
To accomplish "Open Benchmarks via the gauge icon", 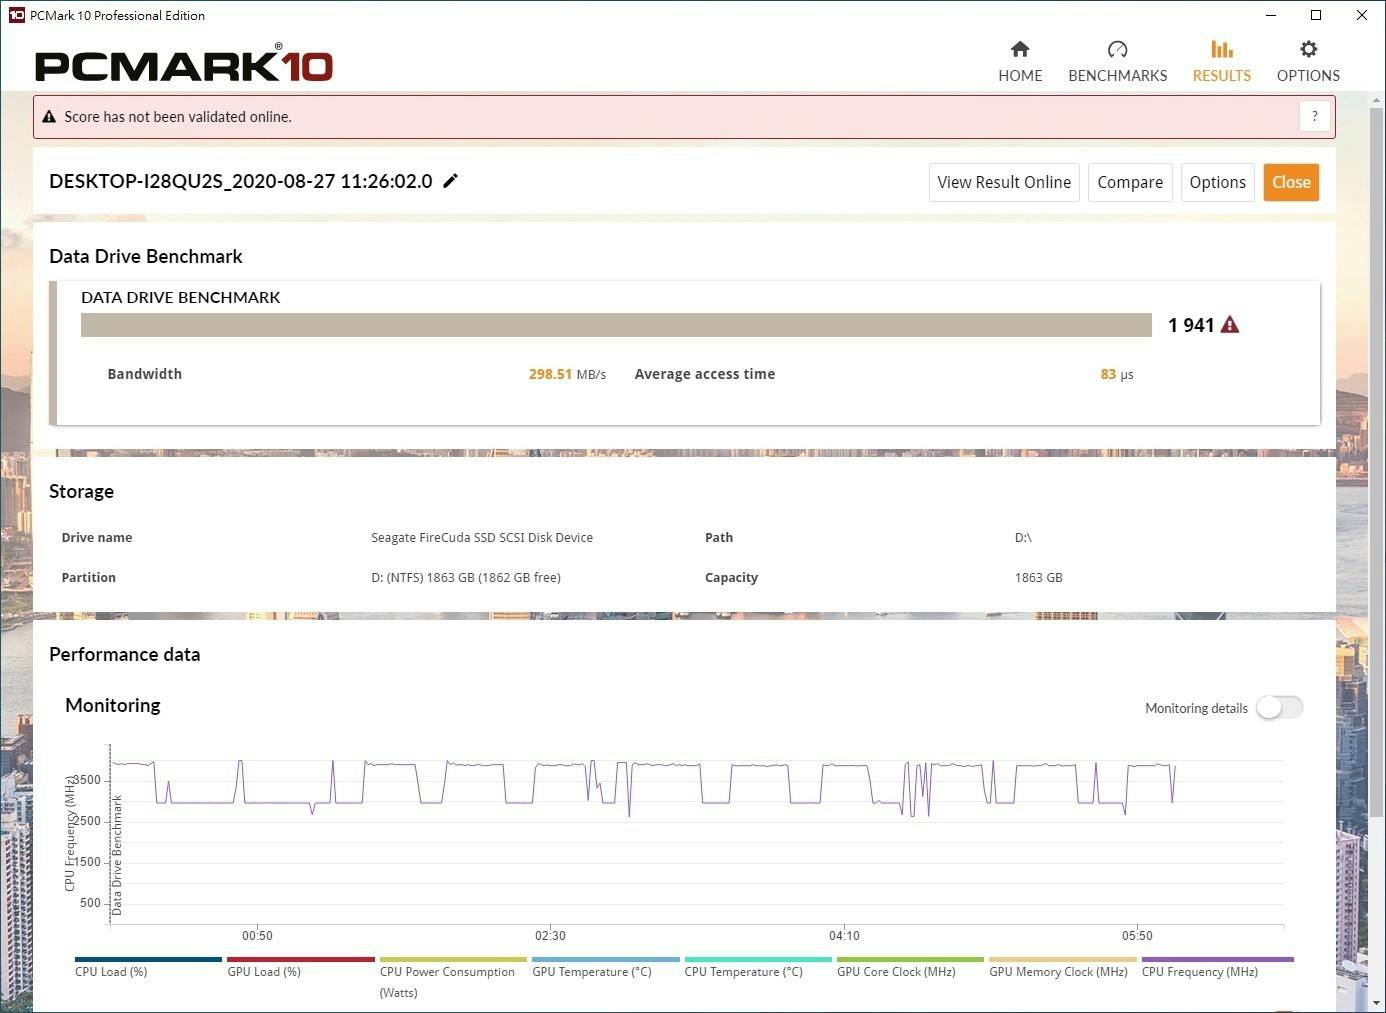I will point(1117,50).
